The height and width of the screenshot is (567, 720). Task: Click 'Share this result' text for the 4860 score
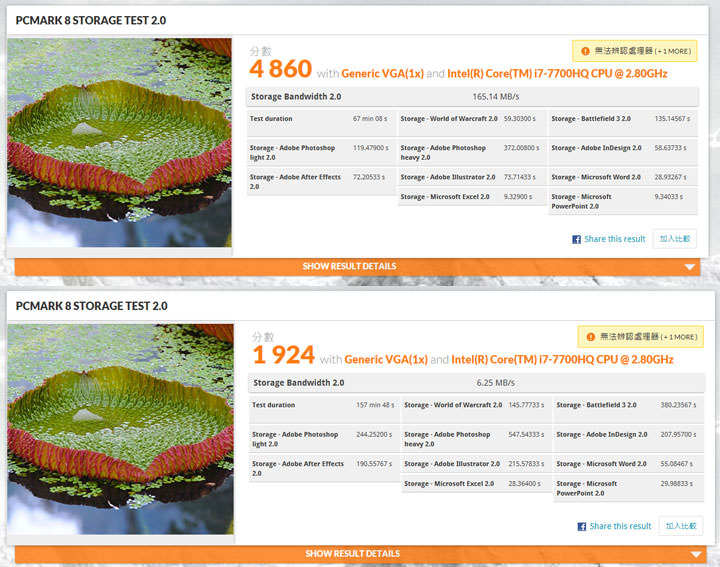pyautogui.click(x=615, y=240)
